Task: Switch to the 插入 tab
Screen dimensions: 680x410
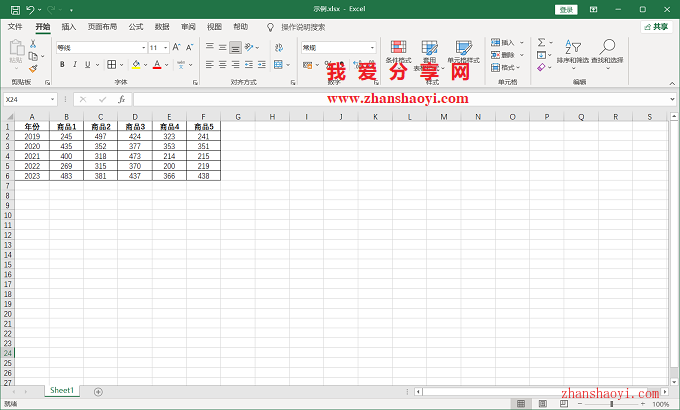Action: 69,27
